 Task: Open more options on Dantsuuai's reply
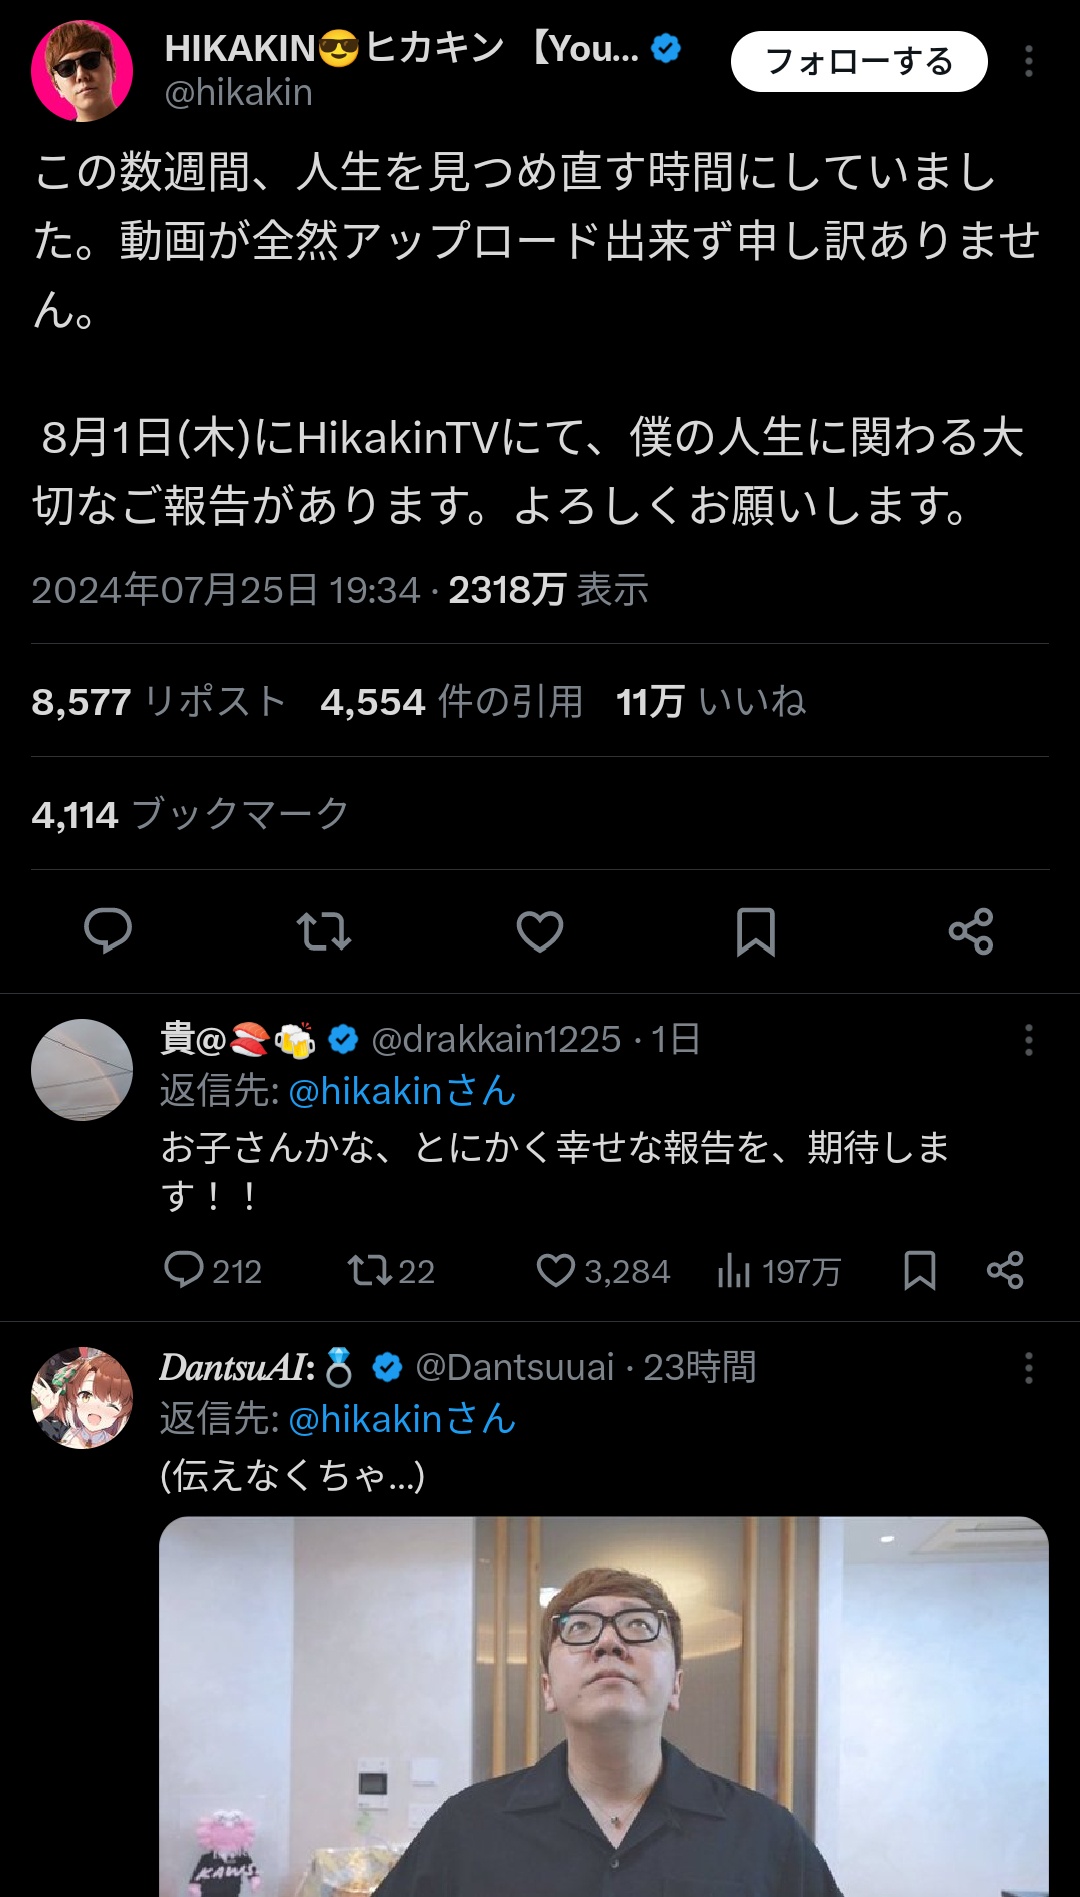coord(1028,1368)
